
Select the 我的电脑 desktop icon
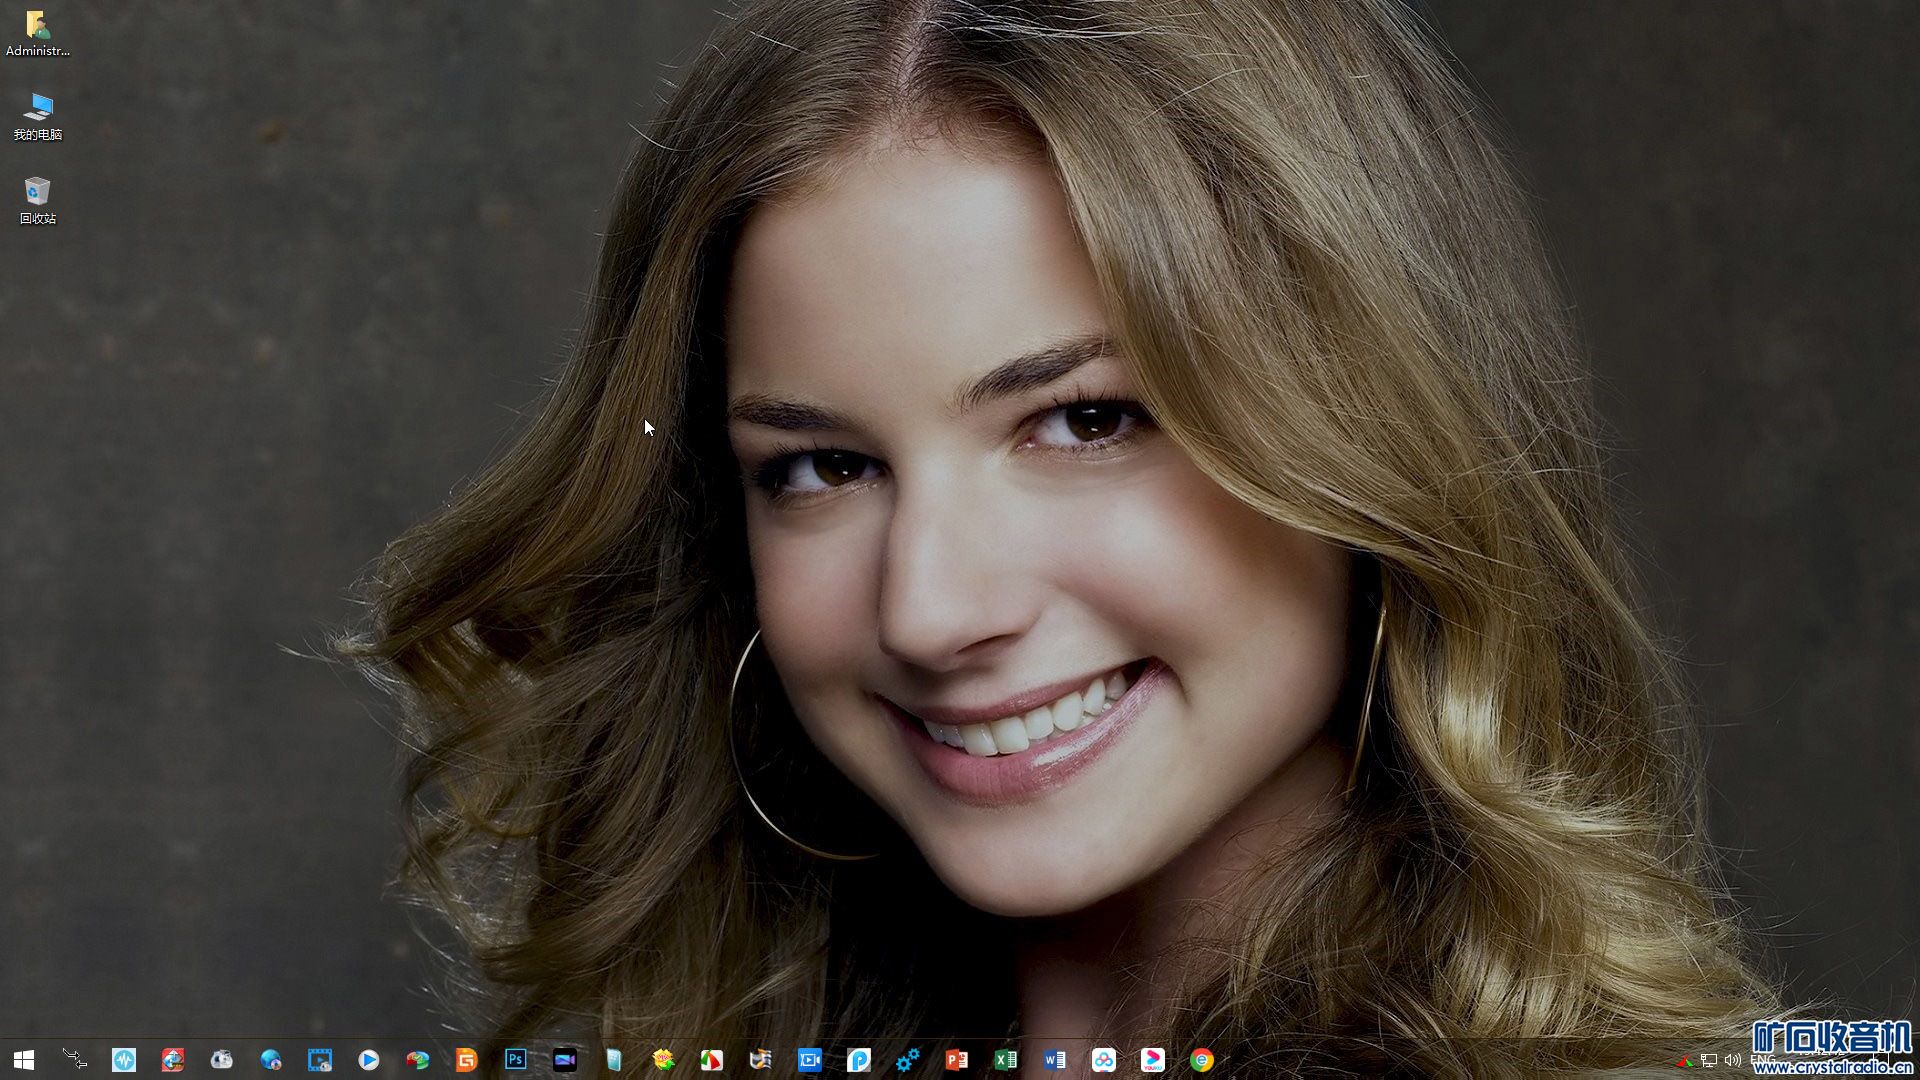pos(38,117)
